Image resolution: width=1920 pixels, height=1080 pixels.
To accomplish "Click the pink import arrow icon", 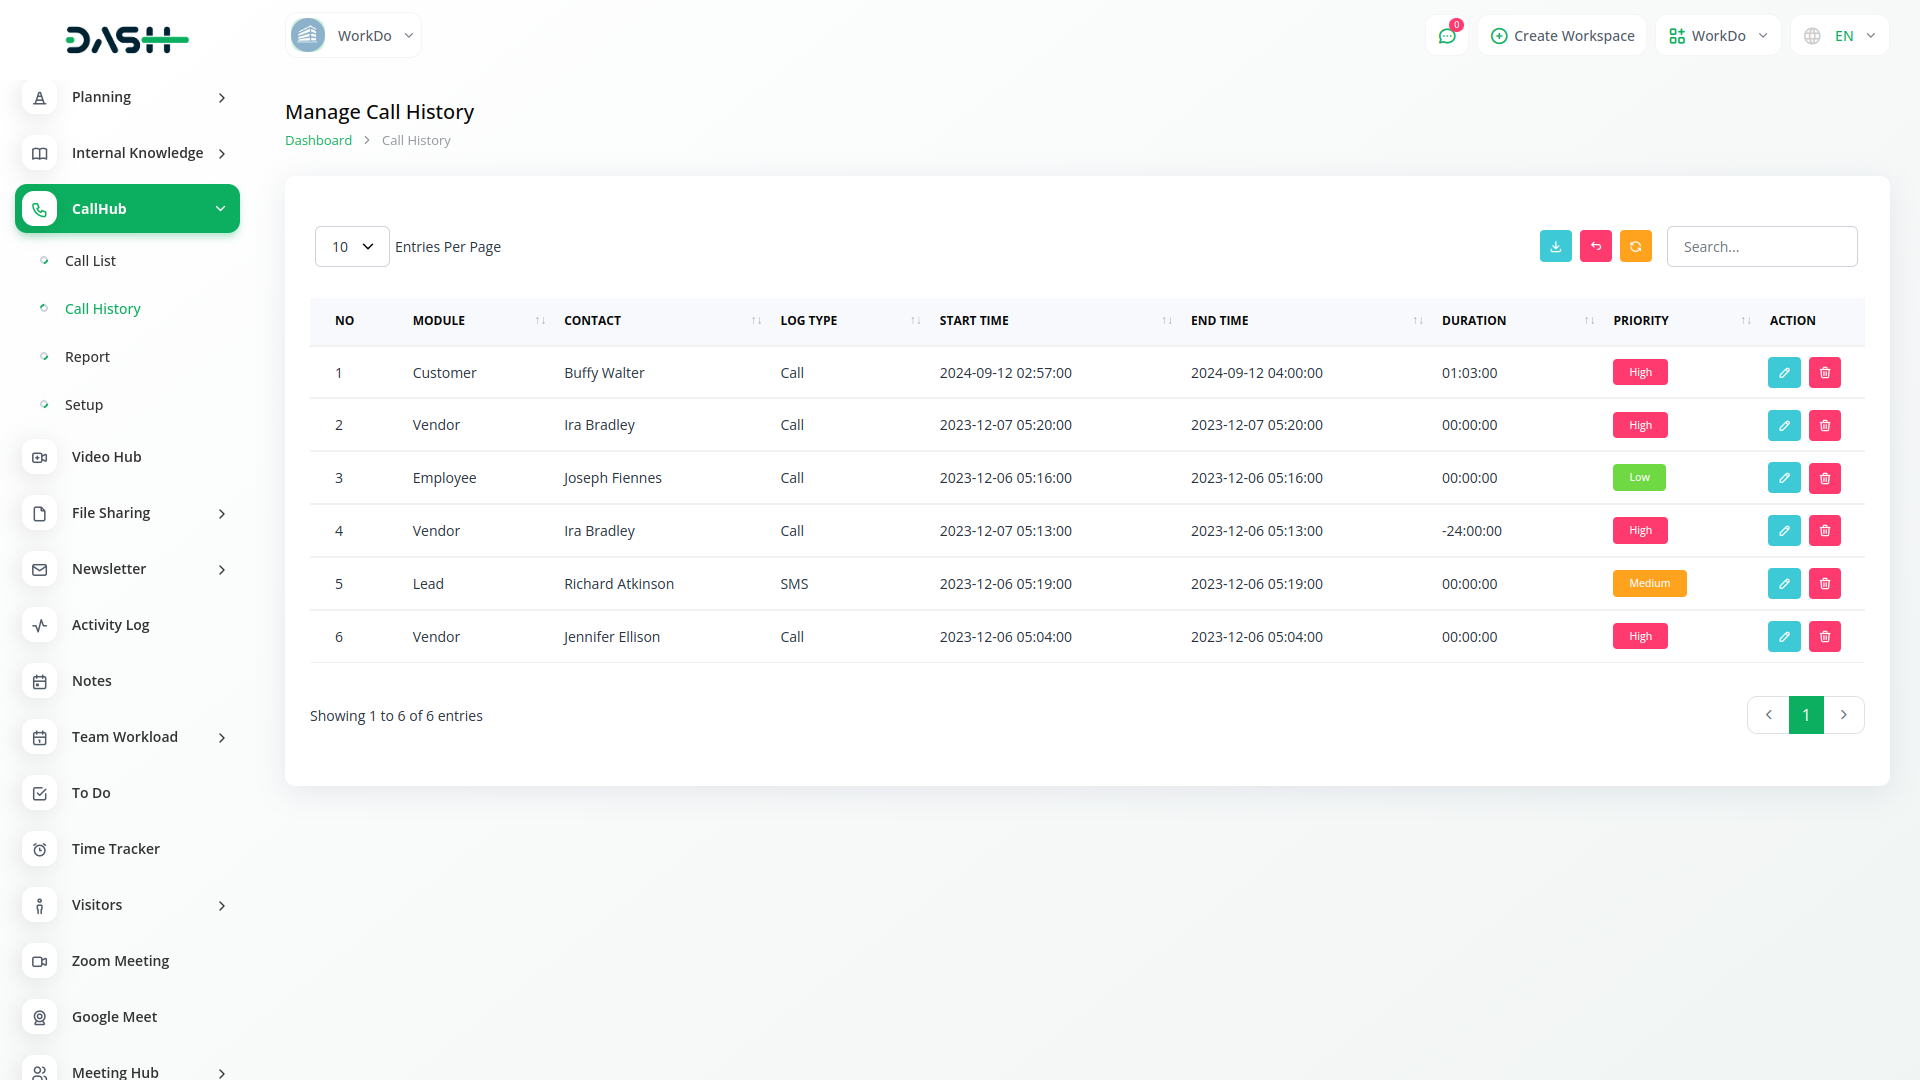I will click(1595, 246).
